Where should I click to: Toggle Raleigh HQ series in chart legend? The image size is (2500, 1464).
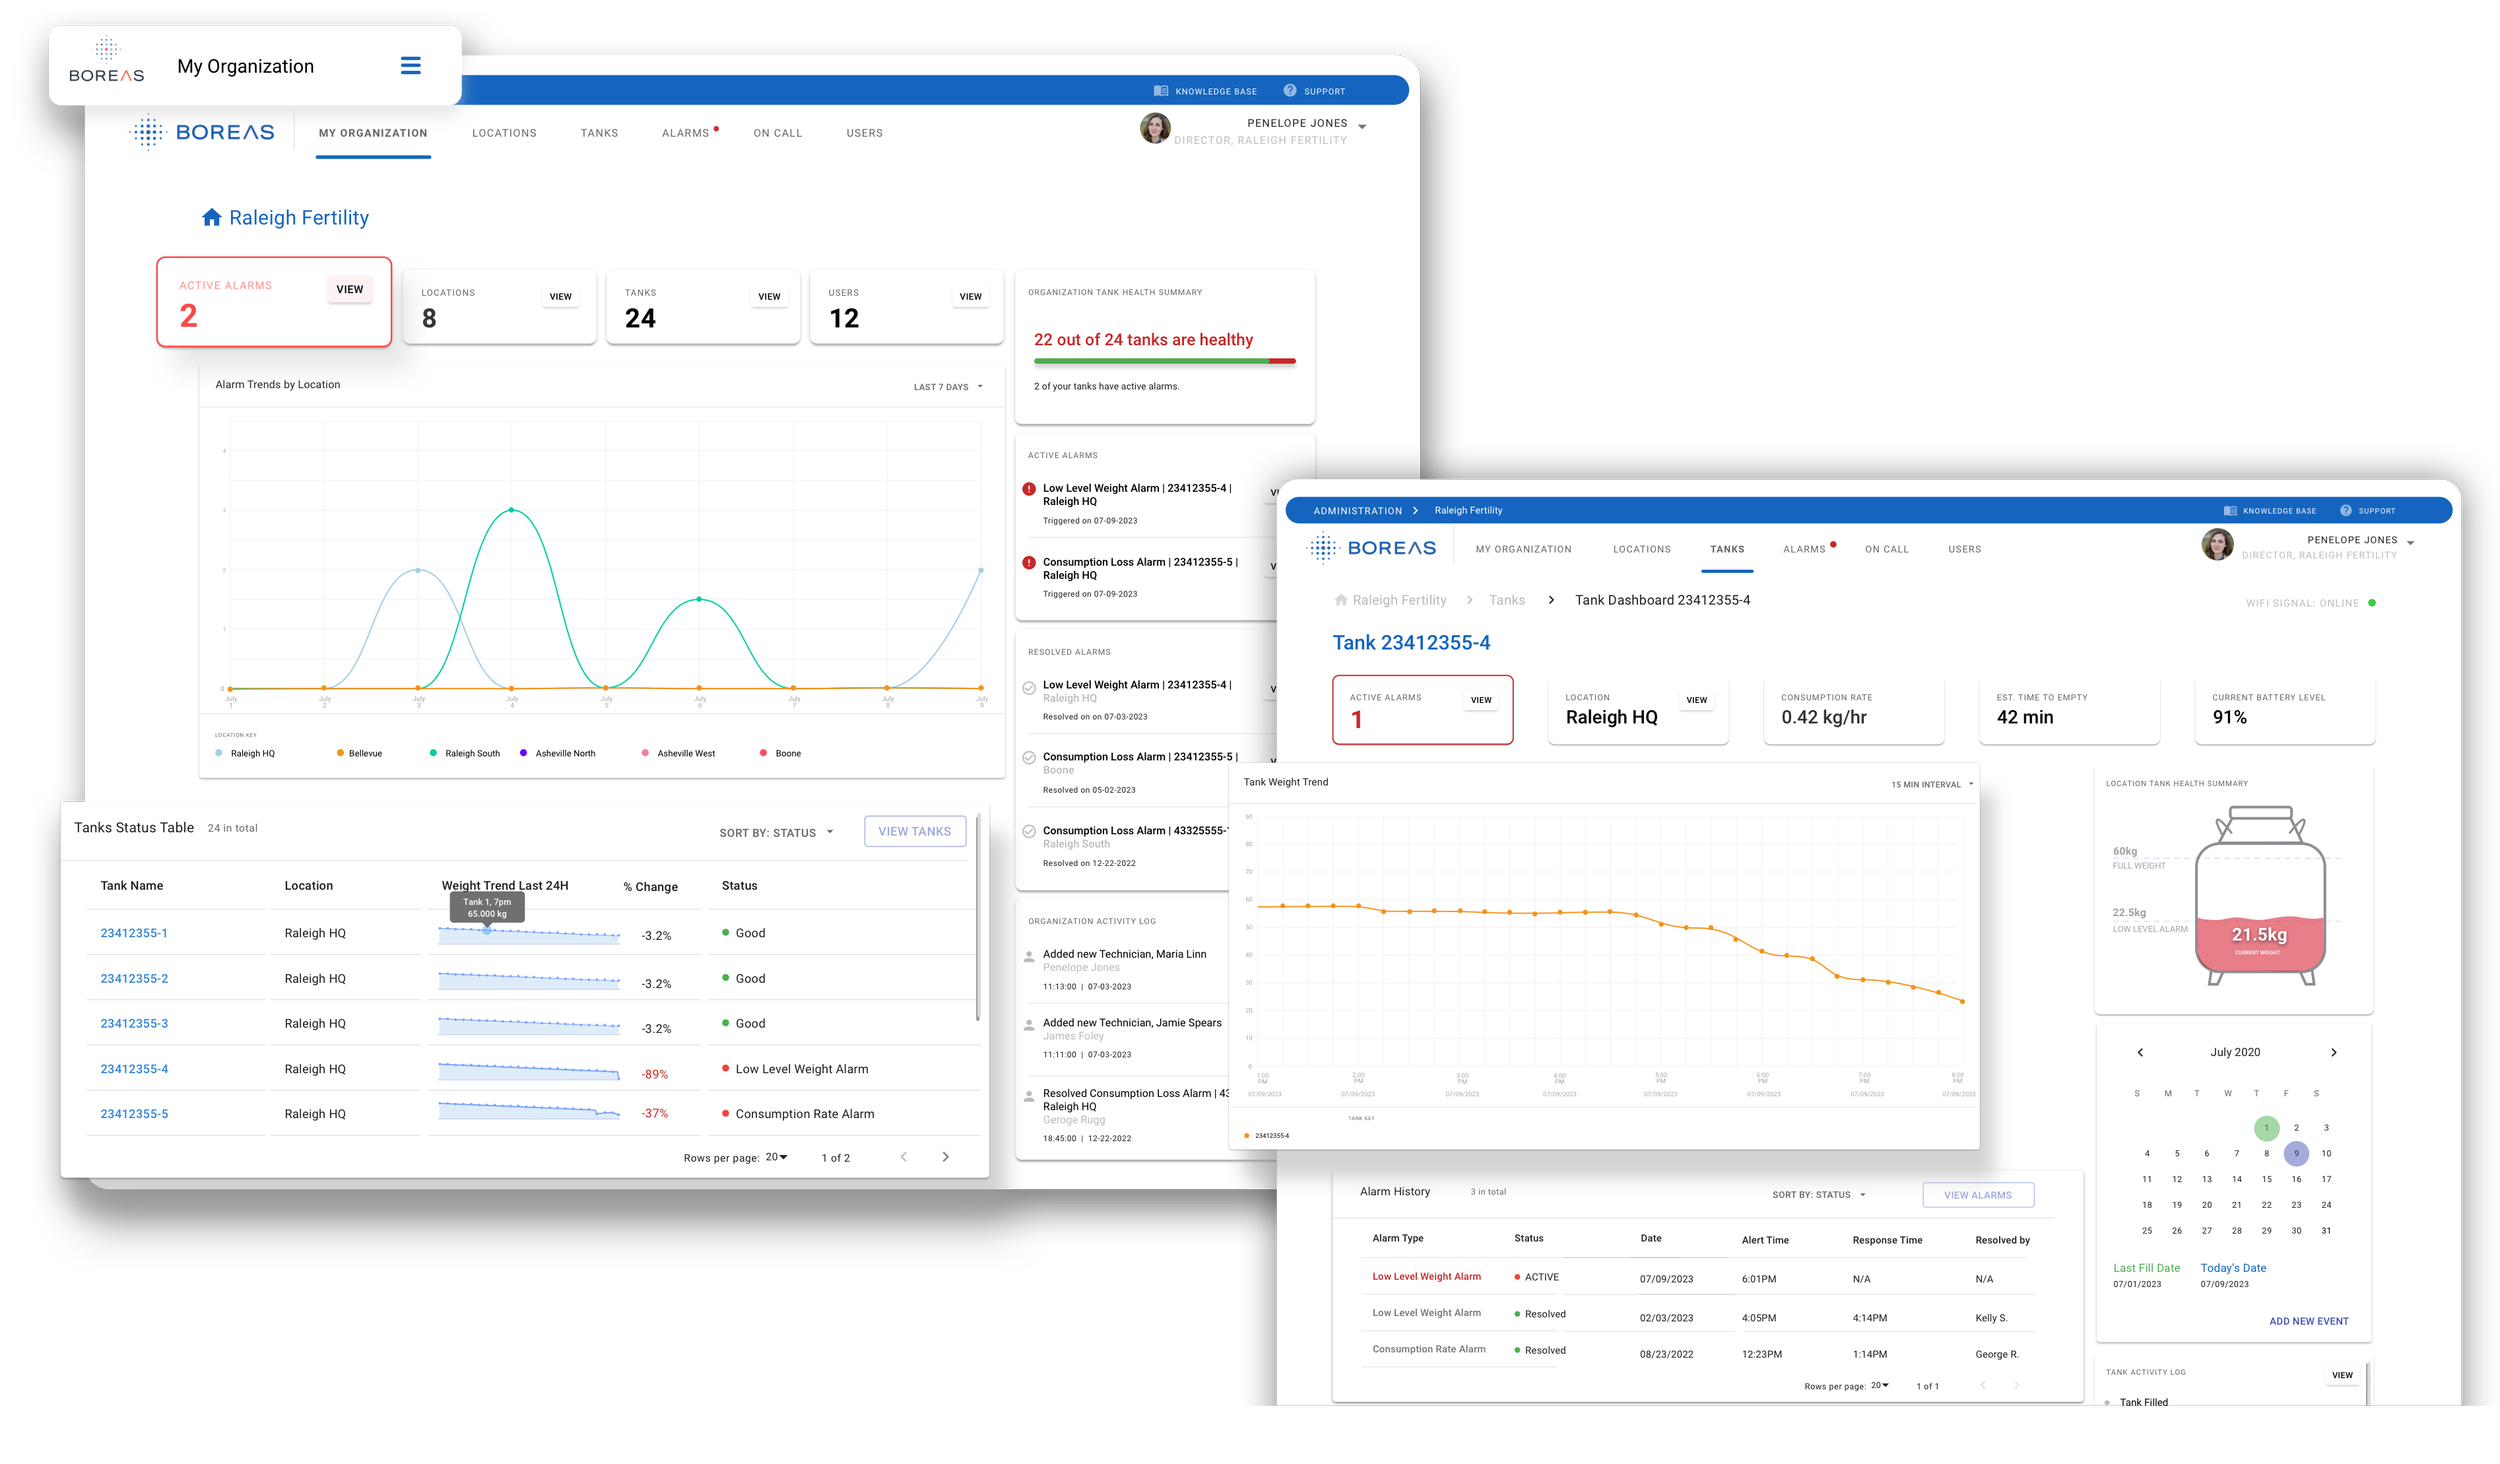click(246, 753)
